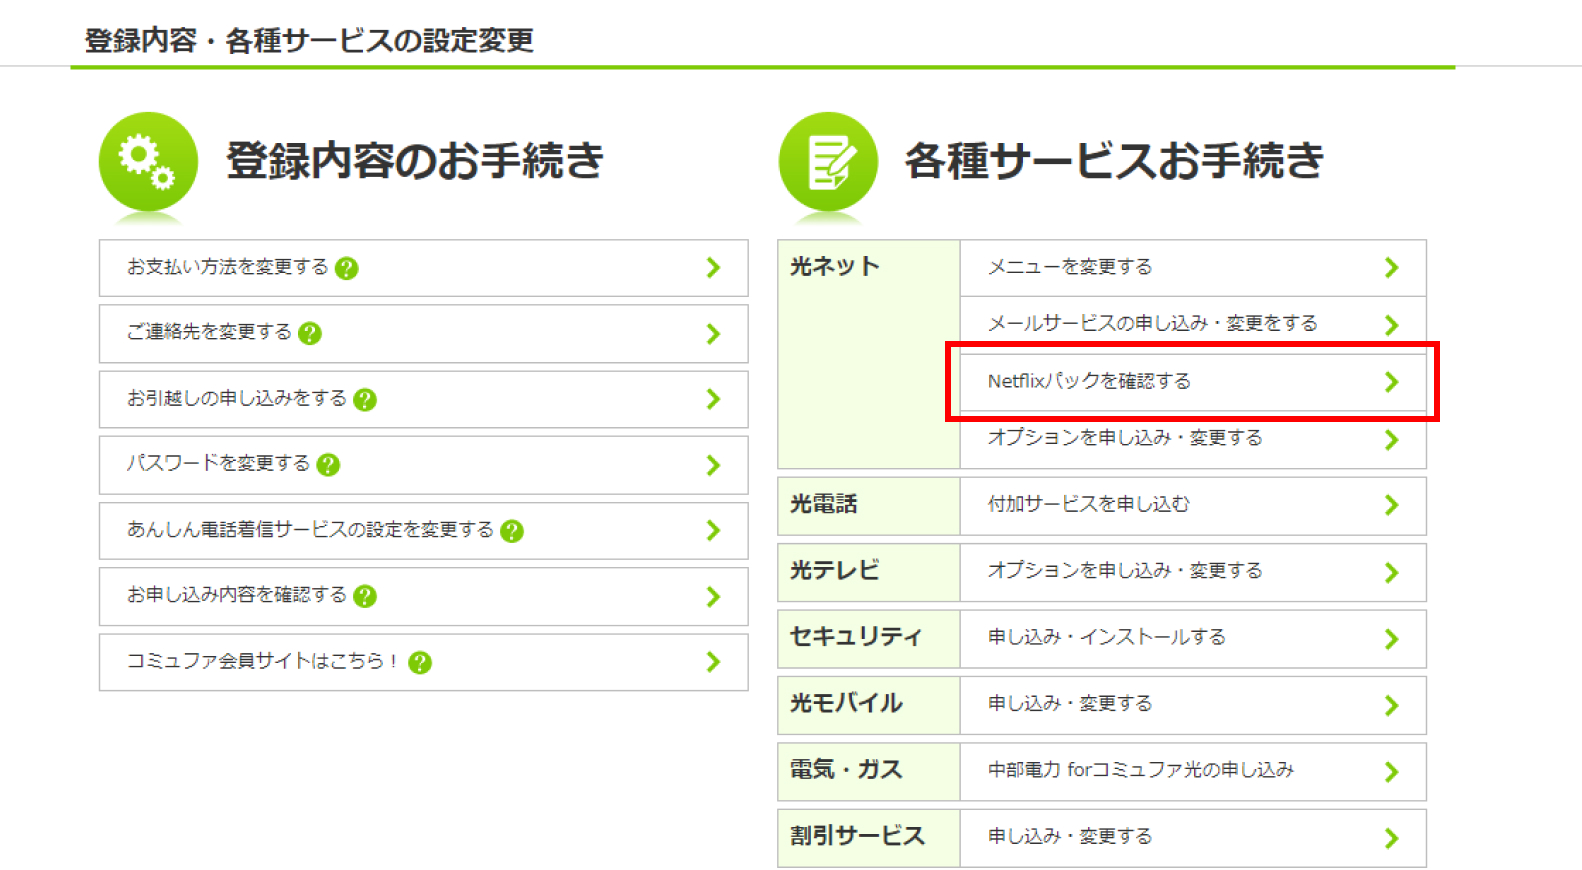Image resolution: width=1582 pixels, height=870 pixels.
Task: Select 光モバイル 申し込み・変更する
Action: click(1193, 705)
